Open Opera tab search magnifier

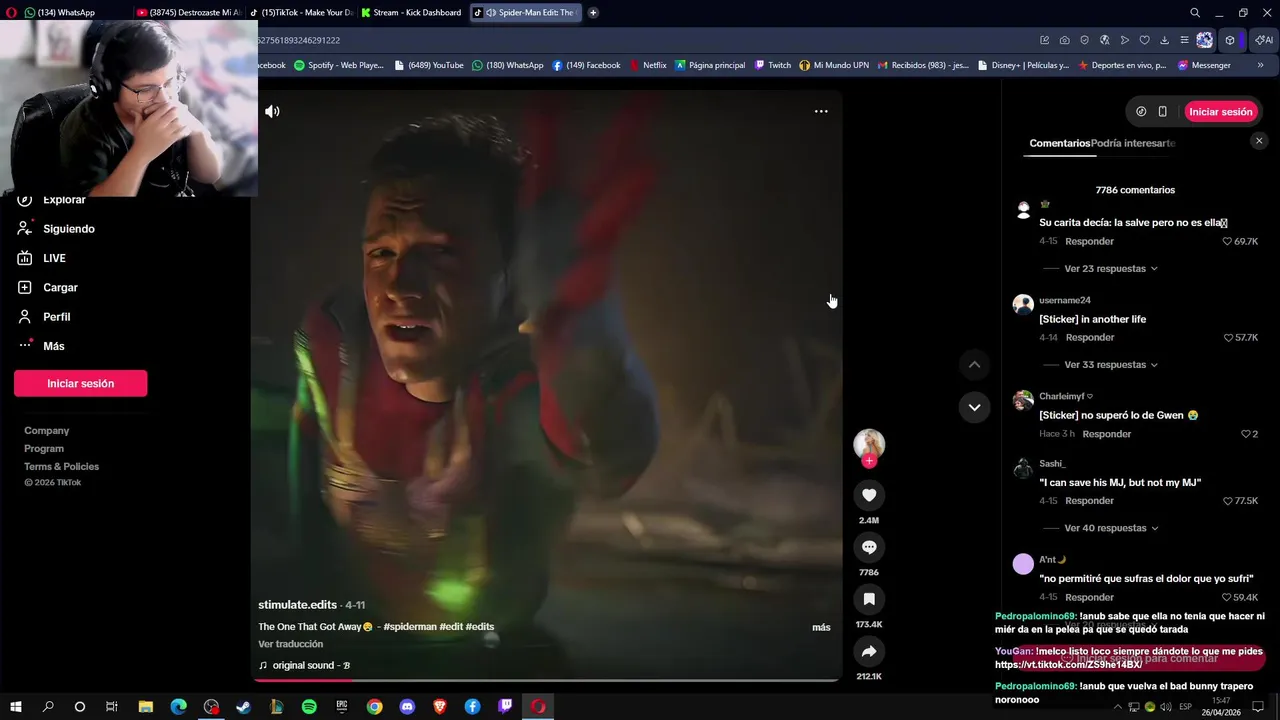(1195, 13)
